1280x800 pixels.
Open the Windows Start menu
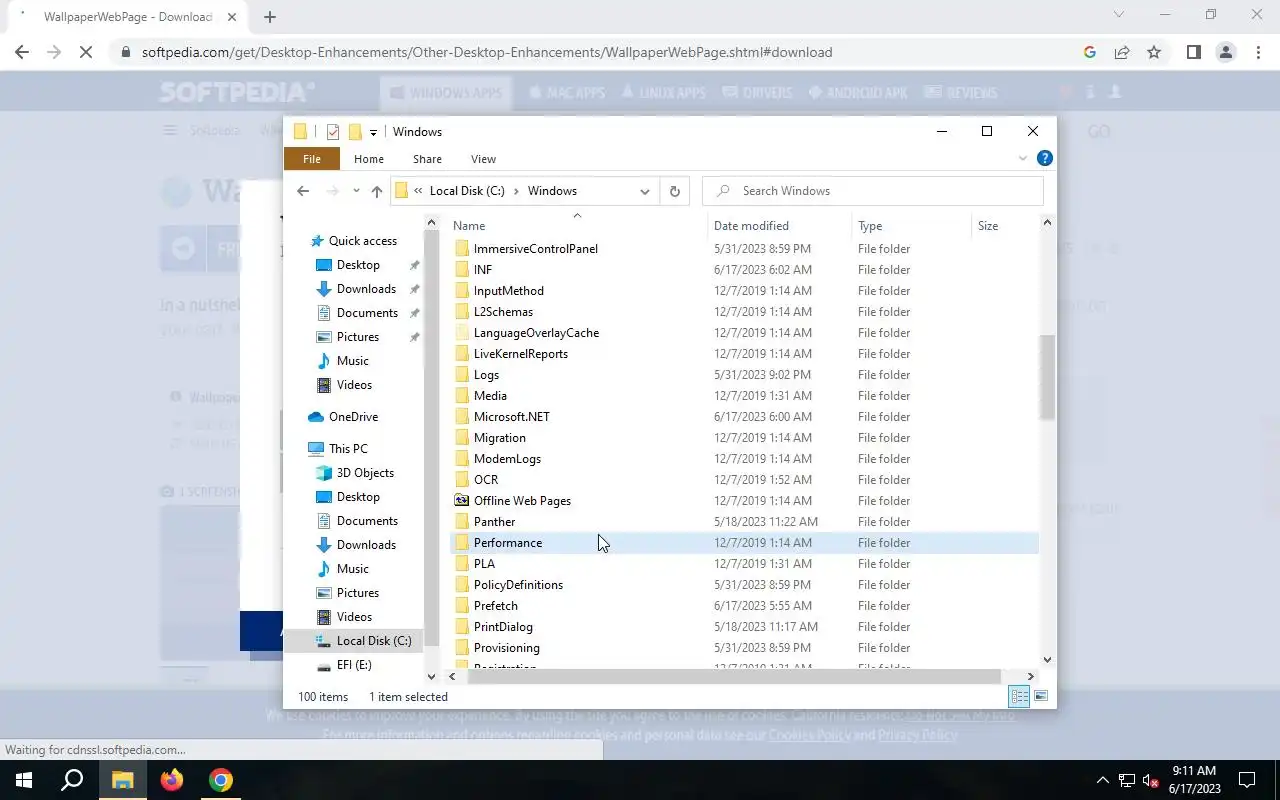pos(24,780)
